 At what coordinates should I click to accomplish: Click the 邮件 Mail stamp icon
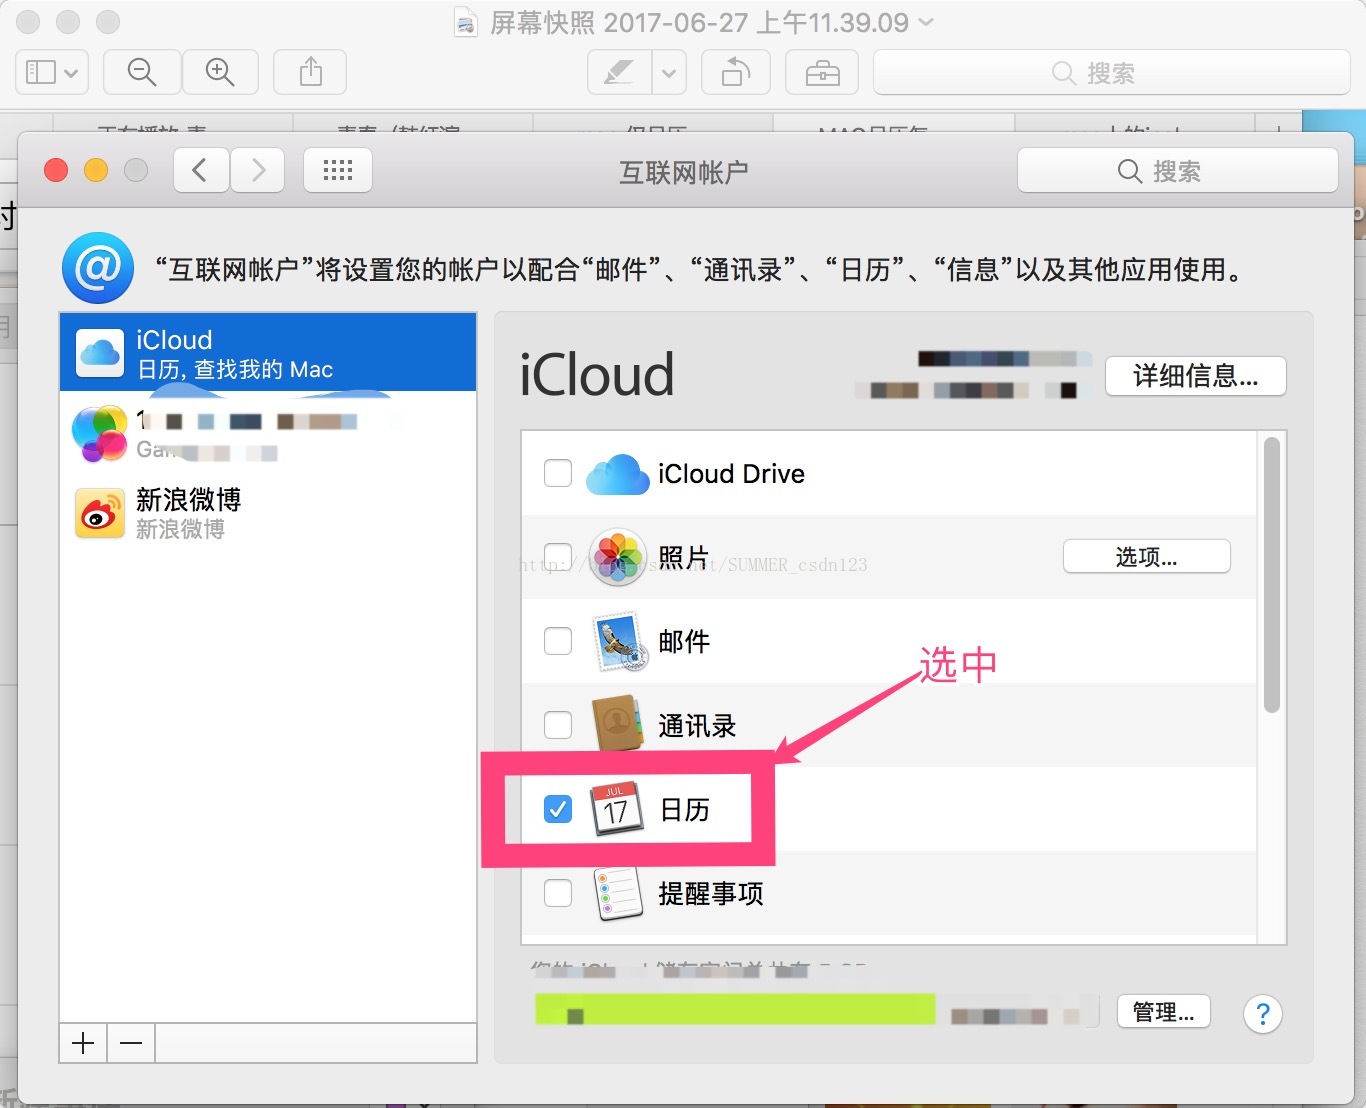click(x=620, y=642)
